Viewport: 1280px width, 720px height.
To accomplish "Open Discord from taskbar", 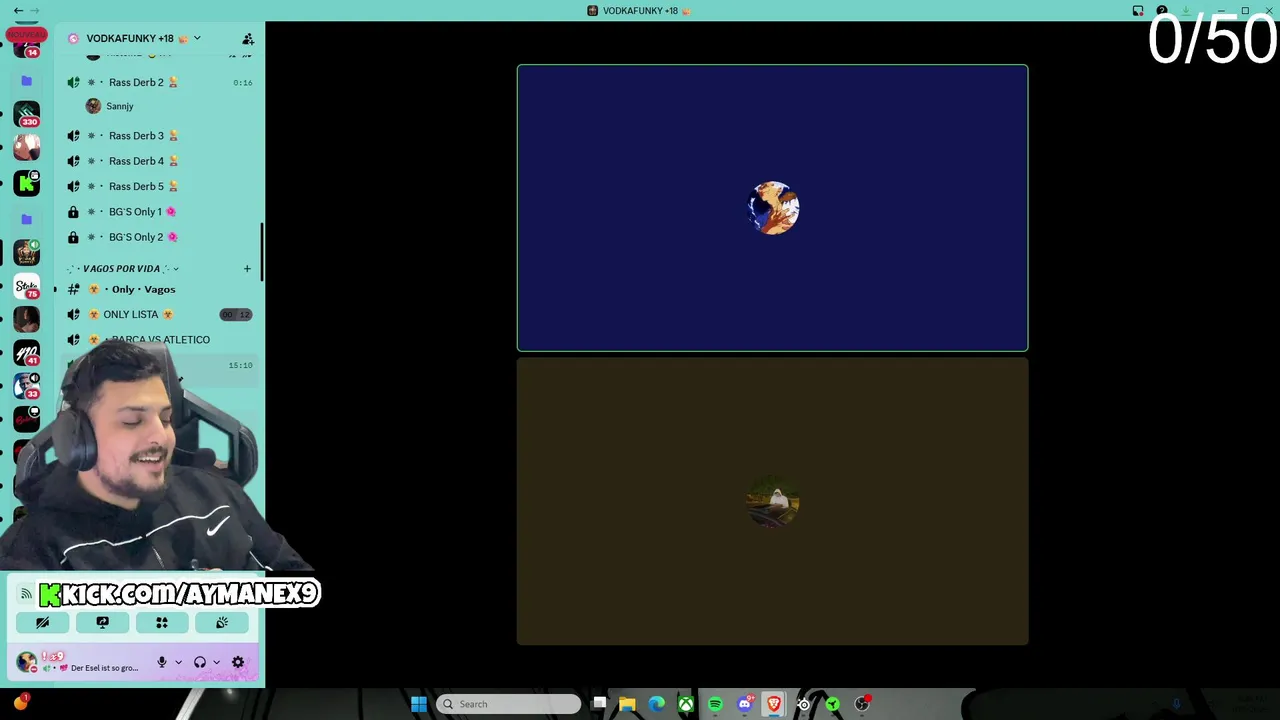I will (744, 704).
